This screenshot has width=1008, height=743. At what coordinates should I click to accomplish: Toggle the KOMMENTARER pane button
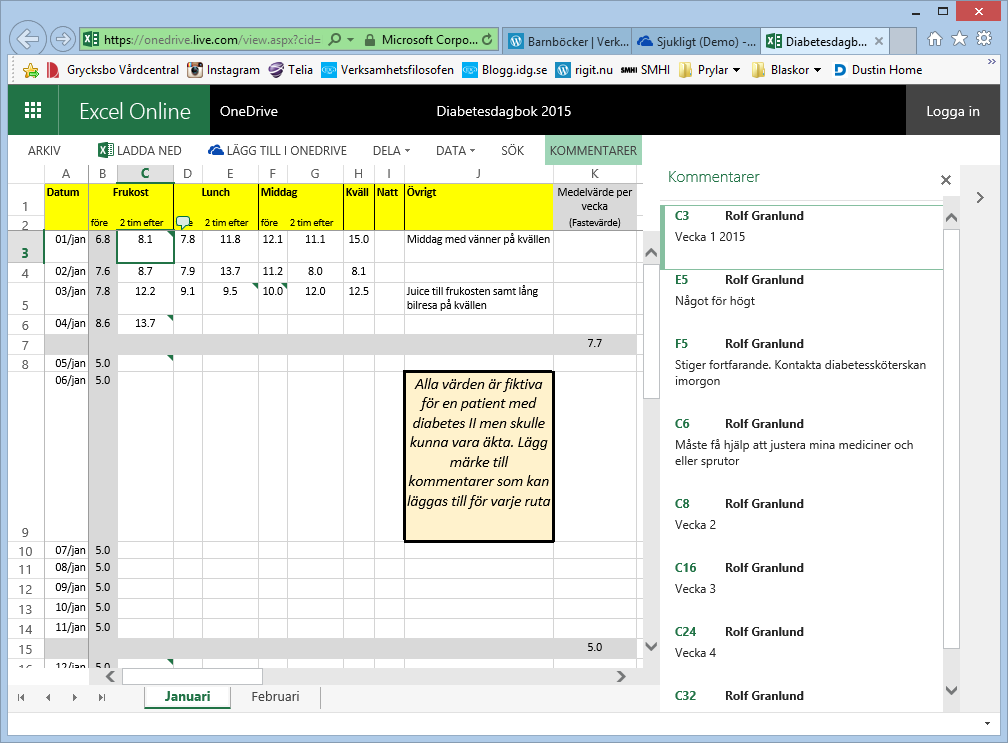tap(593, 151)
